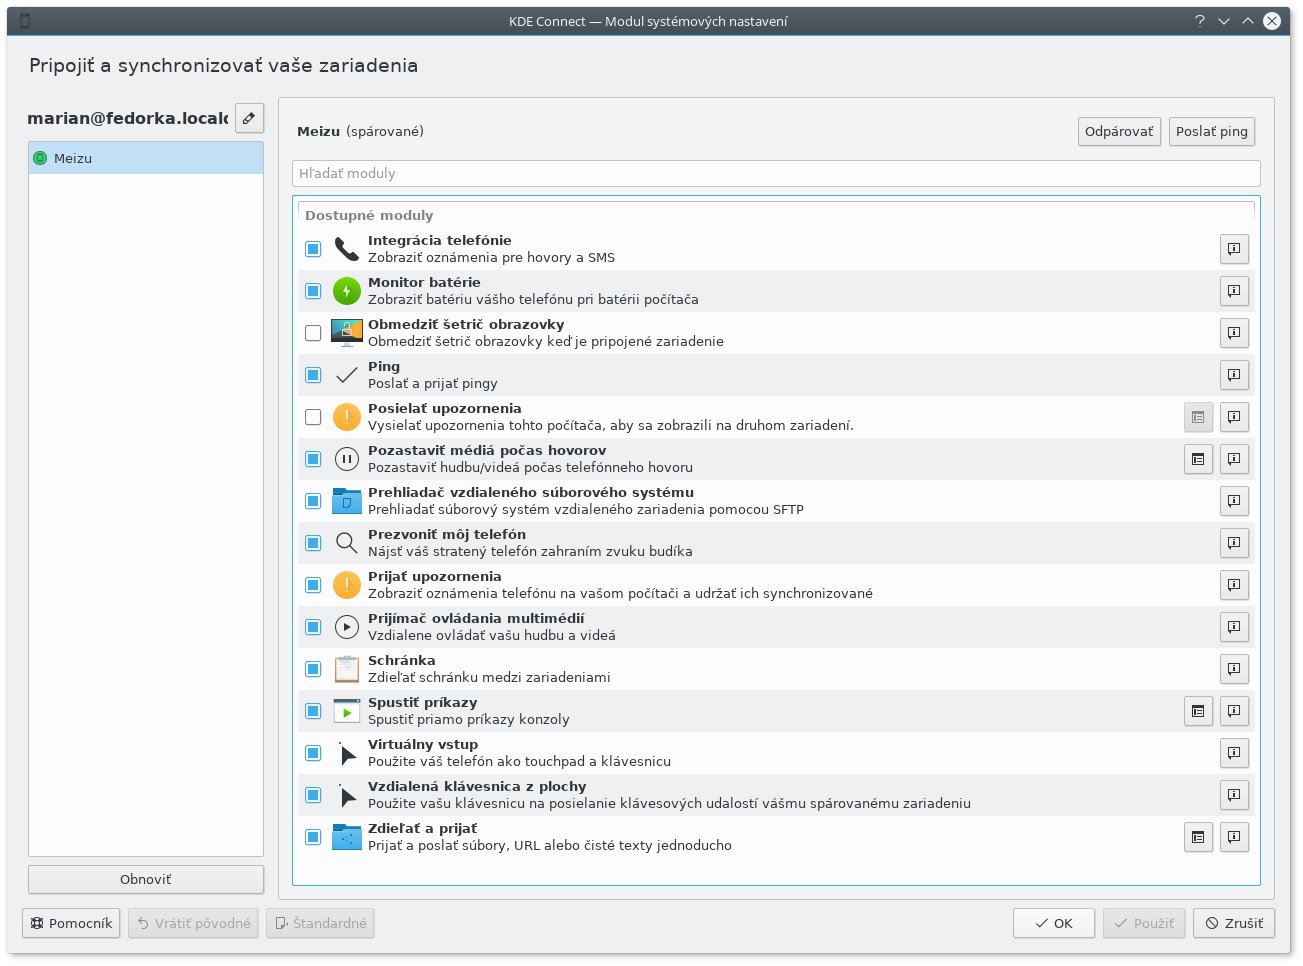Click the Poslať ping button

(1212, 131)
